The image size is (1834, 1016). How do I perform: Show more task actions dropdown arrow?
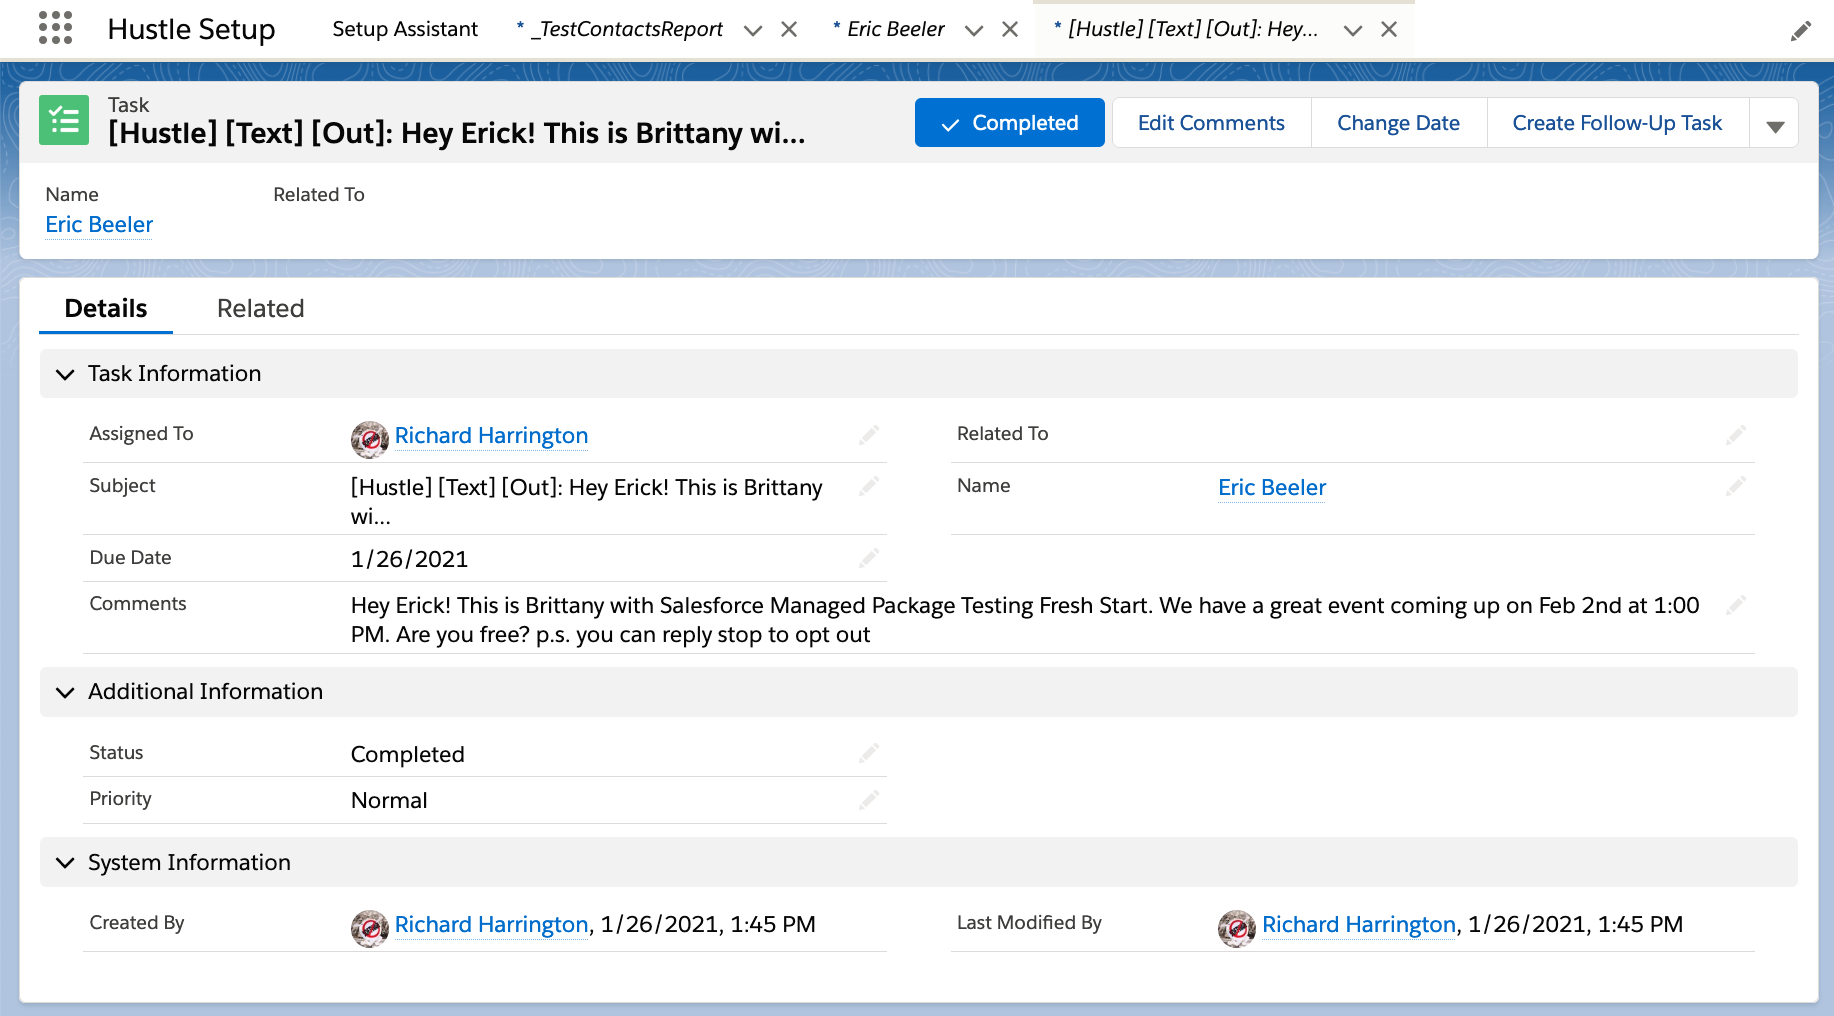1775,123
